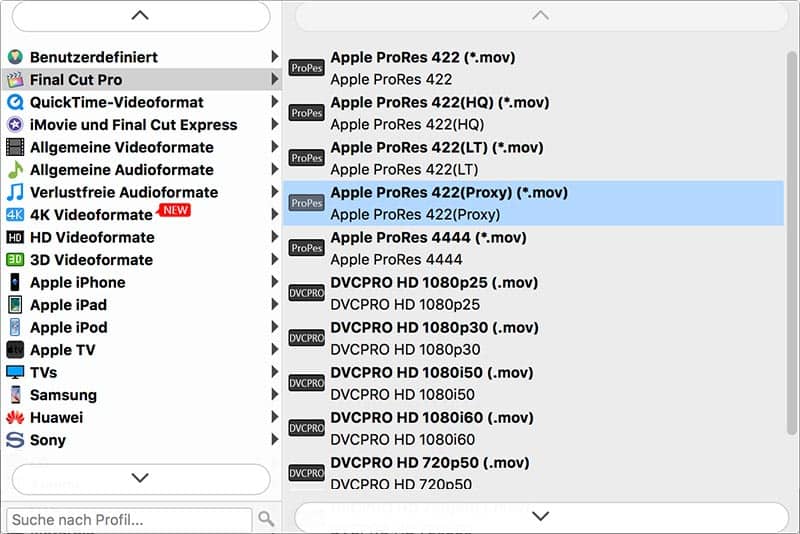
Task: Click the blue music note icon for Verlustfreie Audioformate
Action: coord(15,192)
